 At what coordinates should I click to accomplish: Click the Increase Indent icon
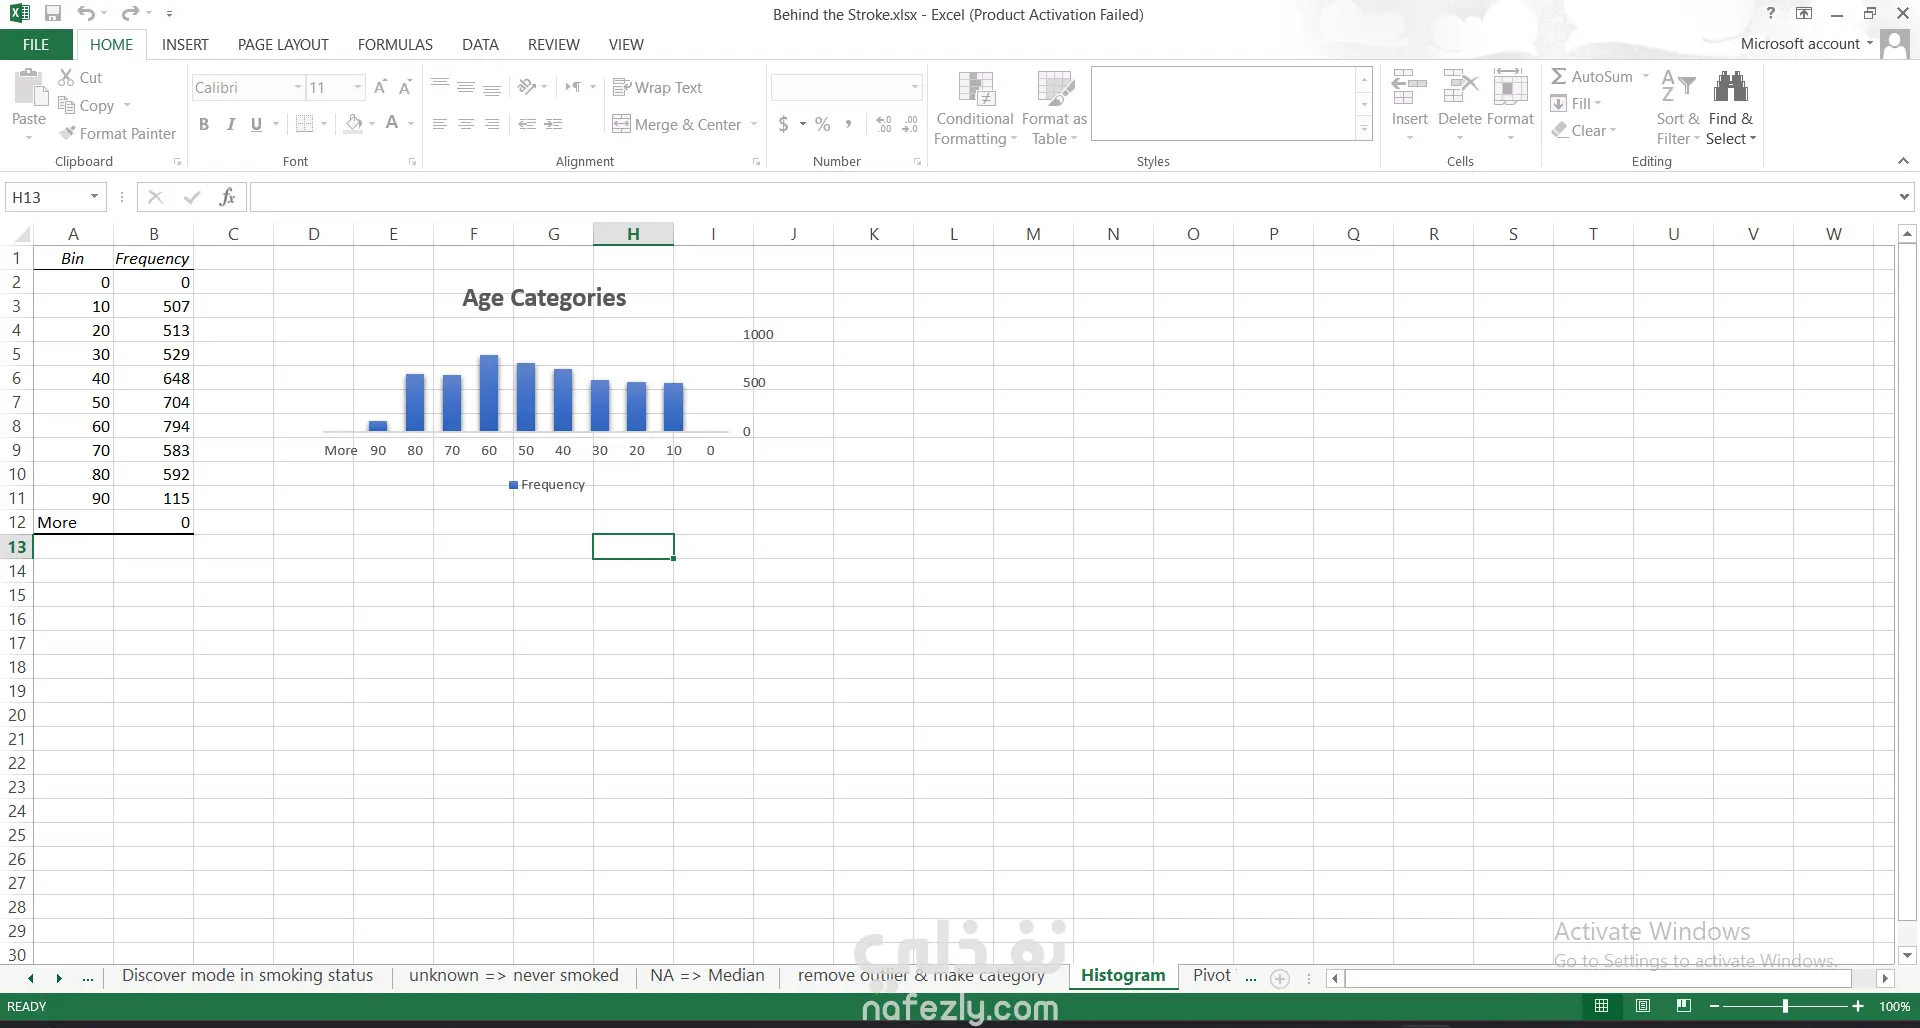tap(553, 124)
